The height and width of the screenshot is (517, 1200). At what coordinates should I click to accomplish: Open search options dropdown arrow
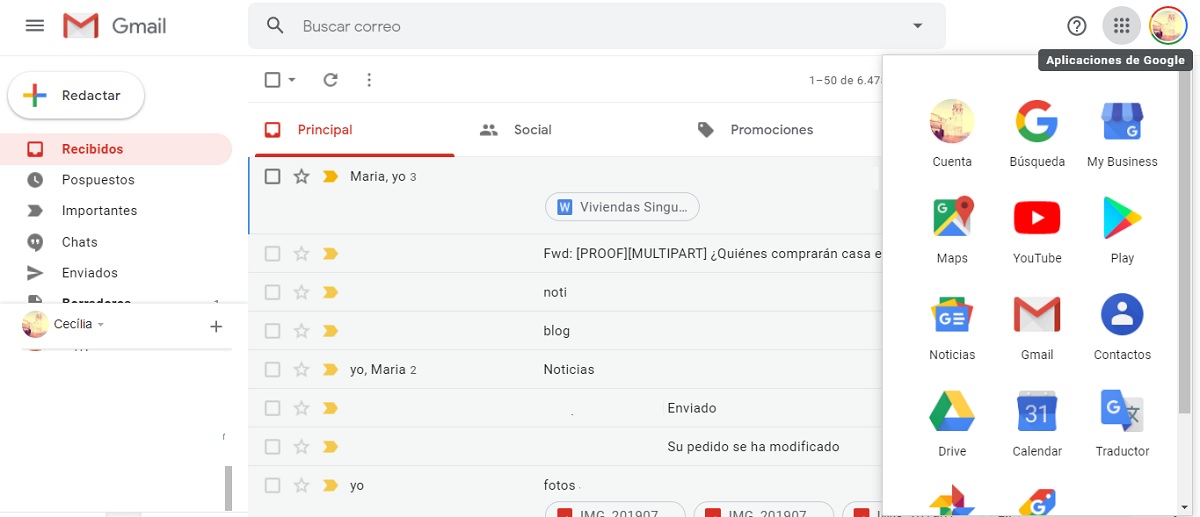(x=917, y=26)
